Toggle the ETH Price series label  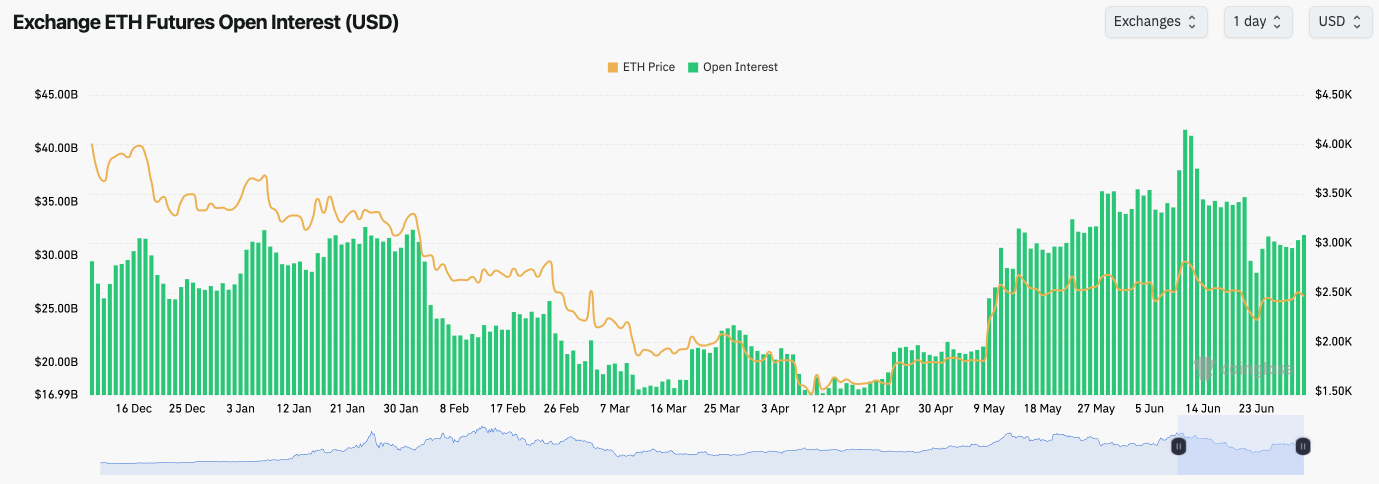point(648,67)
